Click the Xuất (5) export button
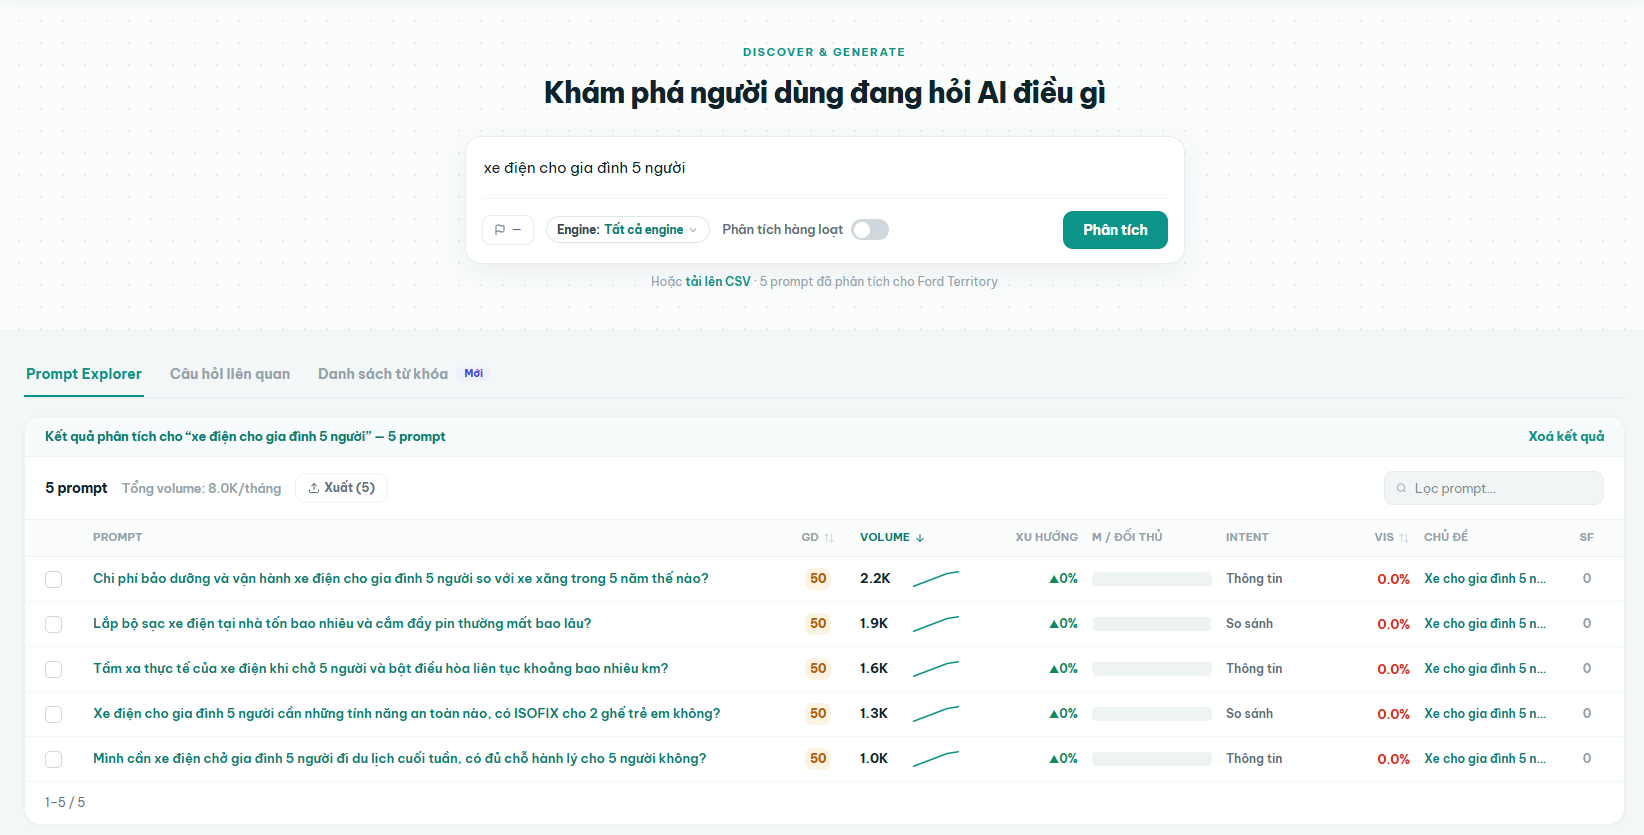 (342, 488)
